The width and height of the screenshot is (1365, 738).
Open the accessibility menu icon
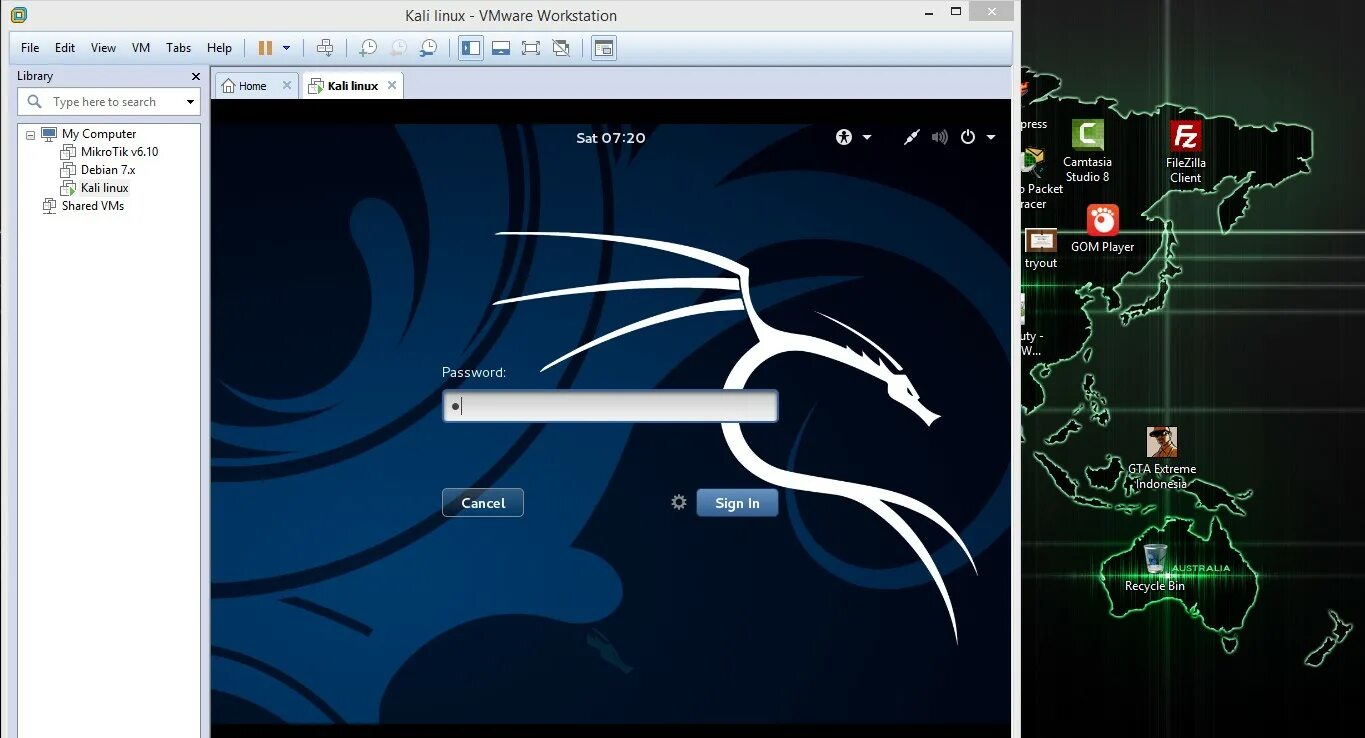point(844,137)
